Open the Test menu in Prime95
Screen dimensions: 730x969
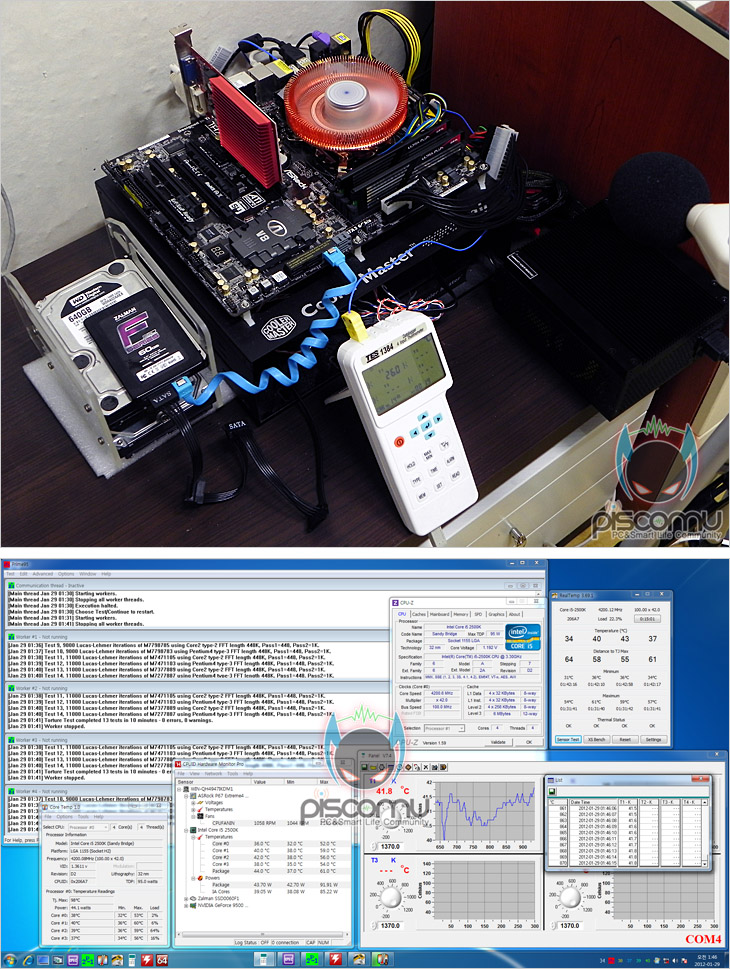10,573
